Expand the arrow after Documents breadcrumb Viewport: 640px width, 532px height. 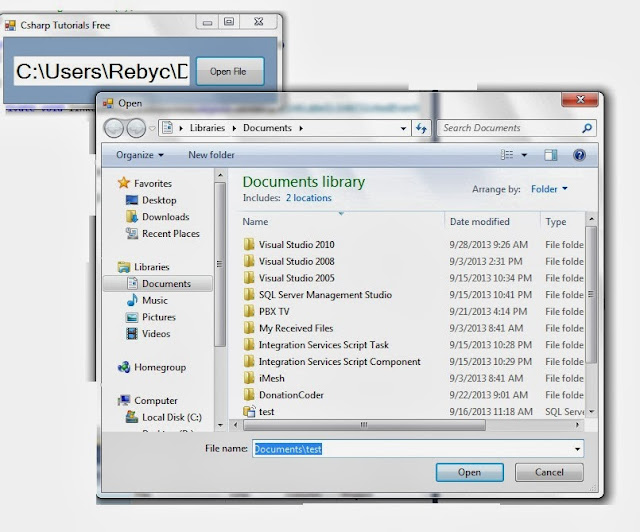pyautogui.click(x=301, y=128)
